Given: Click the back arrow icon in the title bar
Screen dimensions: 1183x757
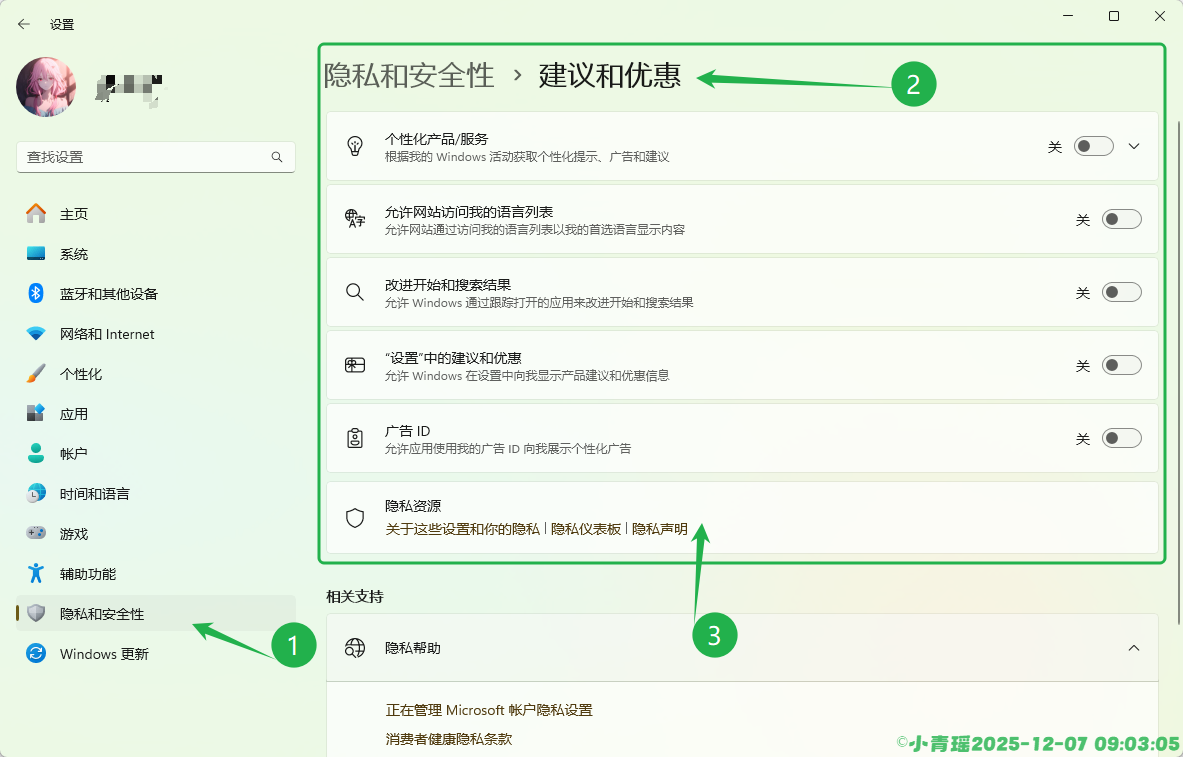Looking at the screenshot, I should (24, 24).
